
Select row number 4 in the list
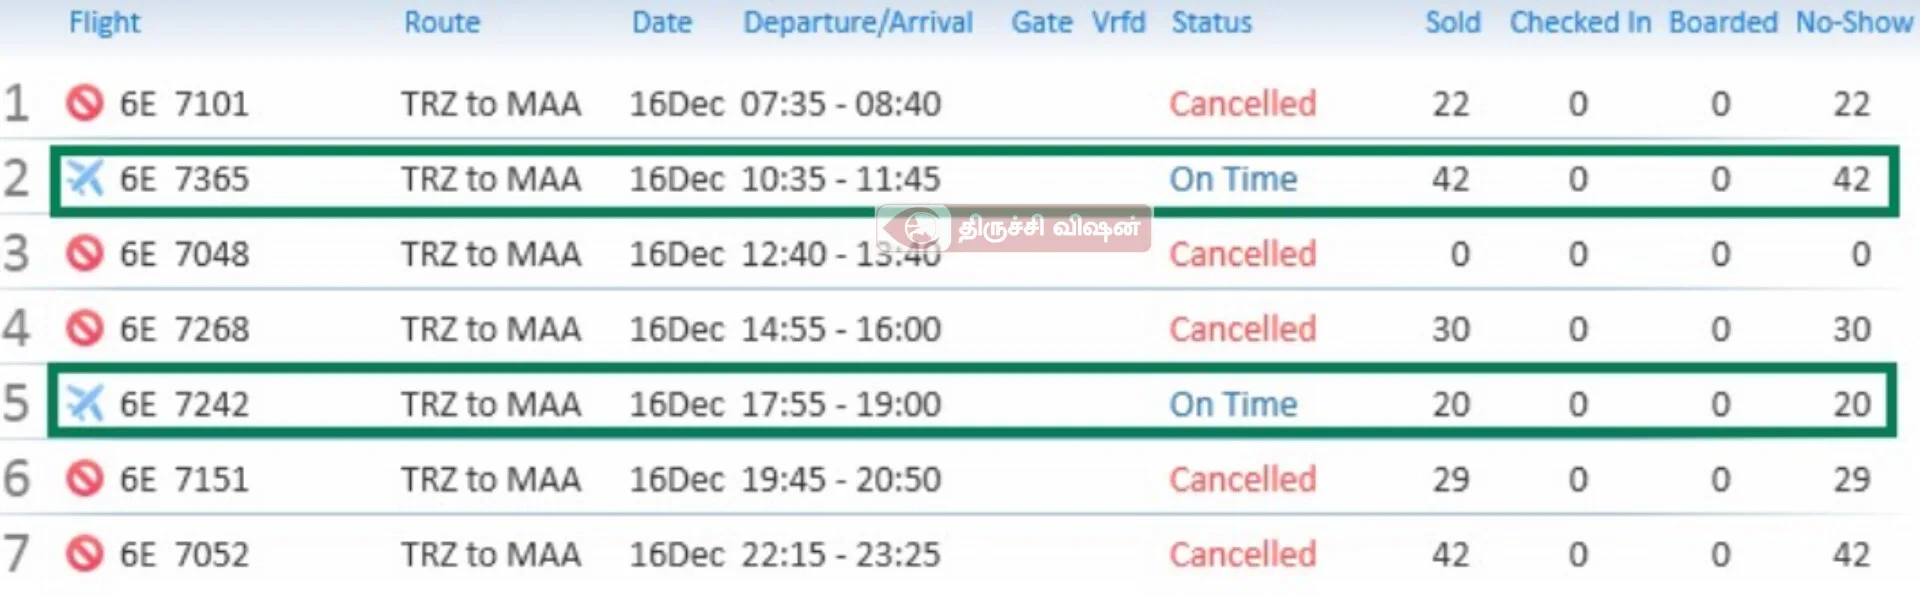17,329
